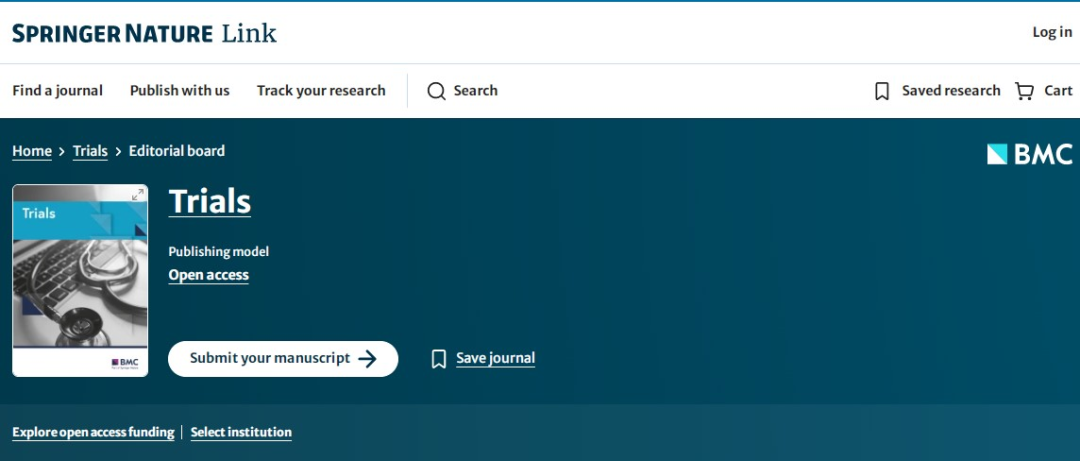This screenshot has height=461, width=1080.
Task: Open Find a journal menu
Action: pyautogui.click(x=57, y=91)
